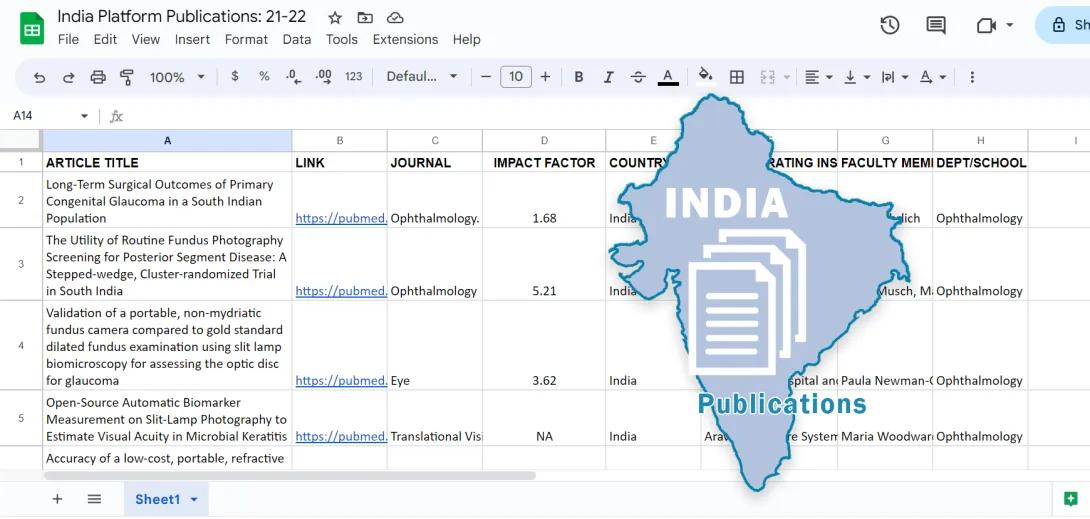This screenshot has height=519, width=1090.
Task: Open pubmed link in Eye journal row
Action: [x=341, y=381]
